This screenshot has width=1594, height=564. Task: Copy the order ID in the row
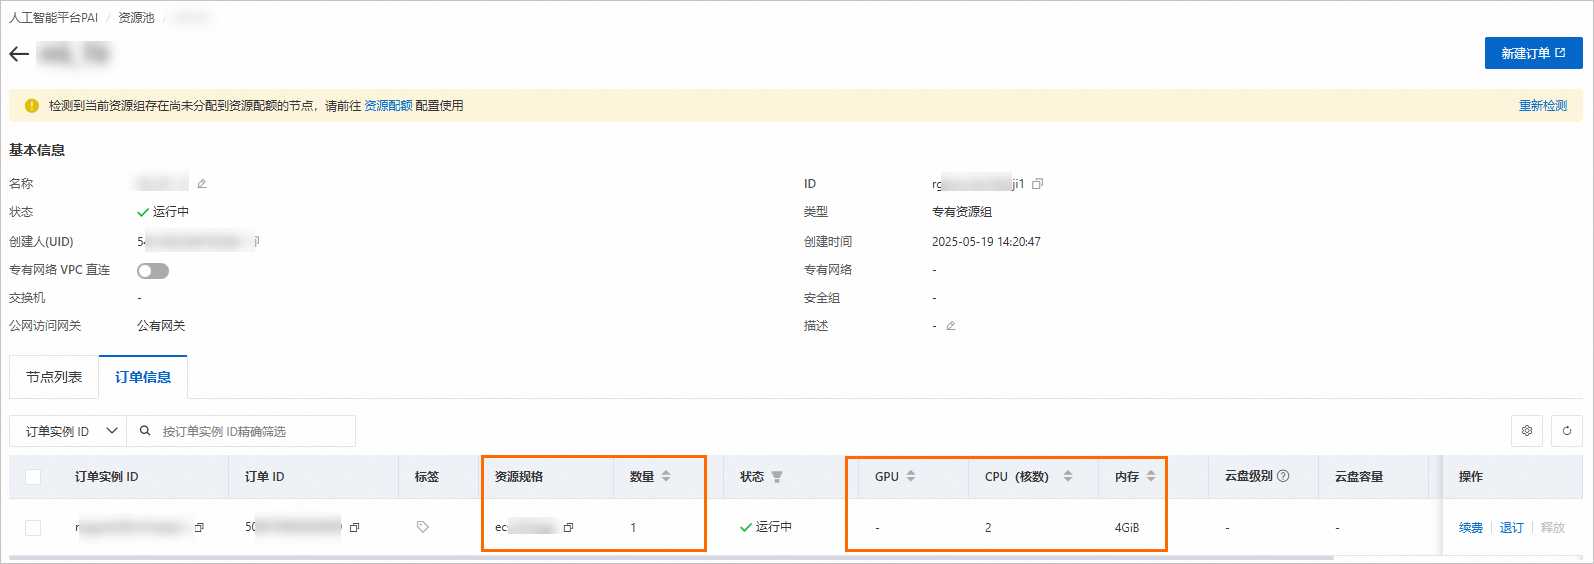pyautogui.click(x=354, y=528)
